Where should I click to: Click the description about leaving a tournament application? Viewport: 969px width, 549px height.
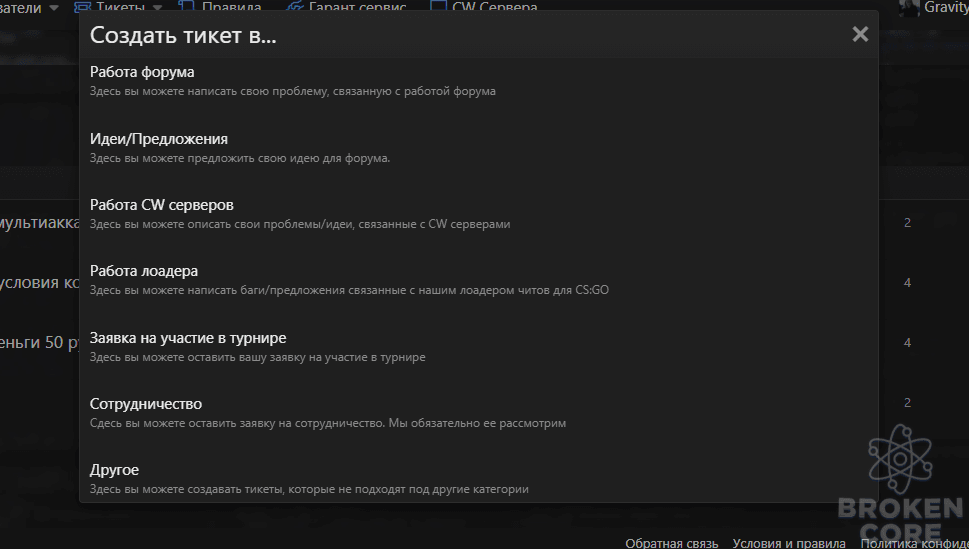click(257, 357)
